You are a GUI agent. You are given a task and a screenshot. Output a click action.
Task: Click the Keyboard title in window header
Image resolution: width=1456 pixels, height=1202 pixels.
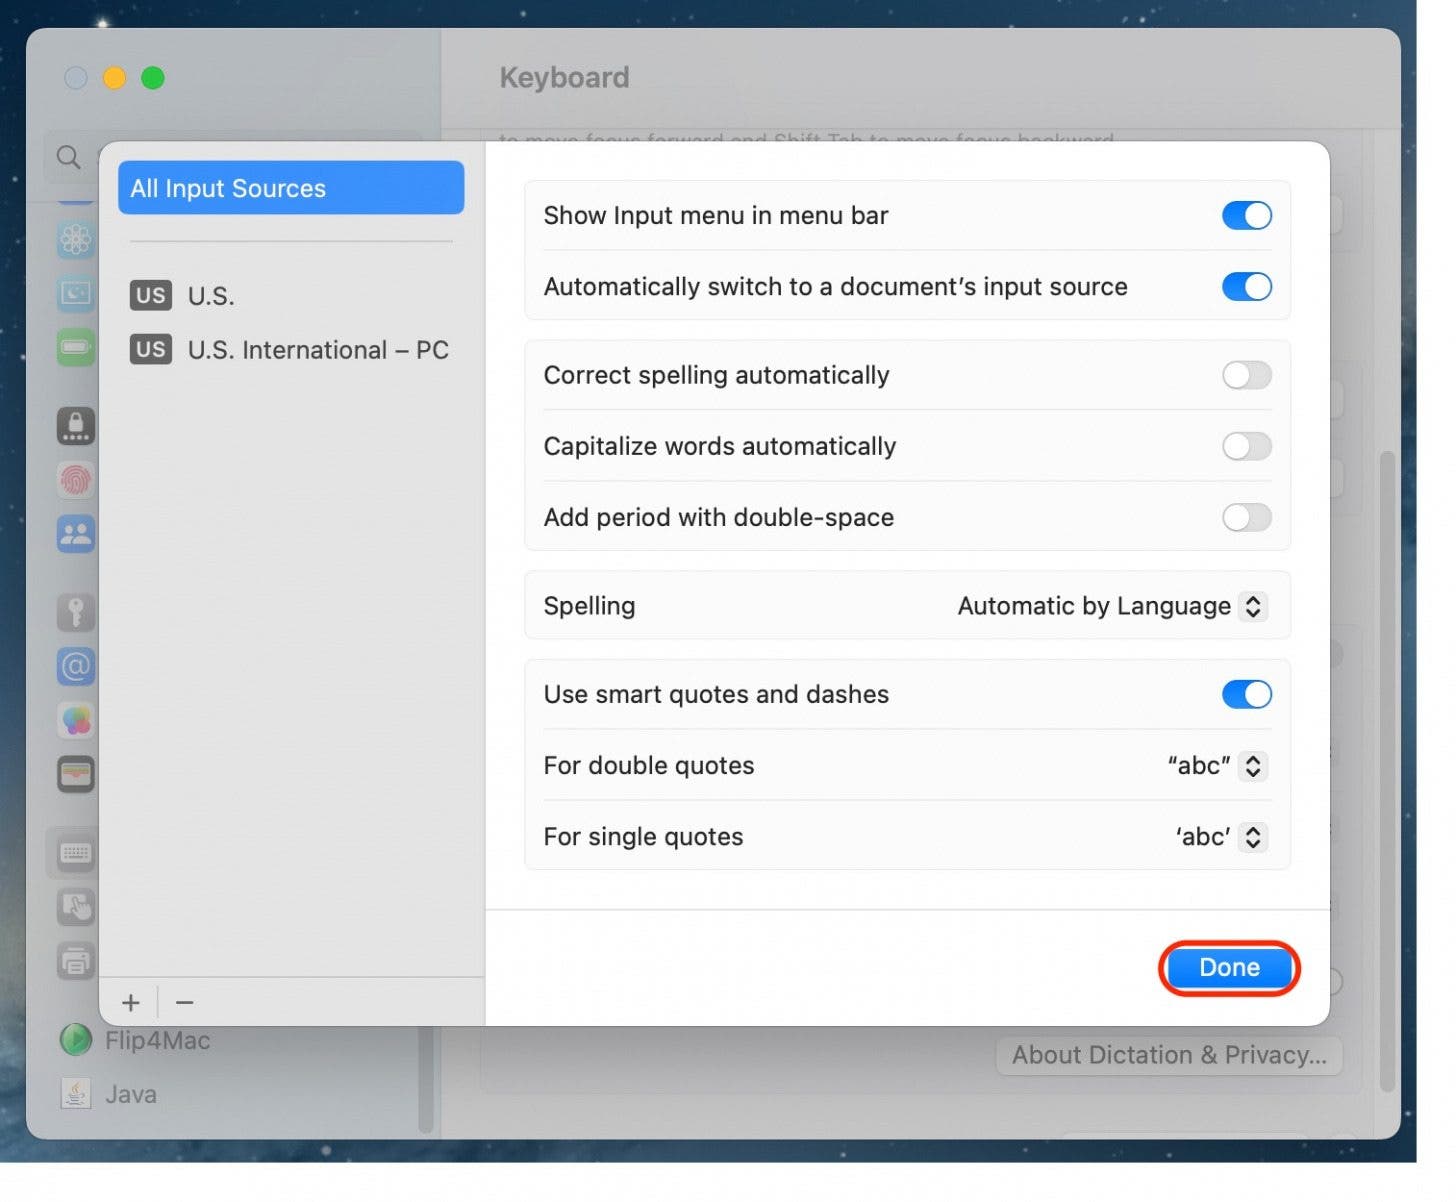(x=564, y=78)
